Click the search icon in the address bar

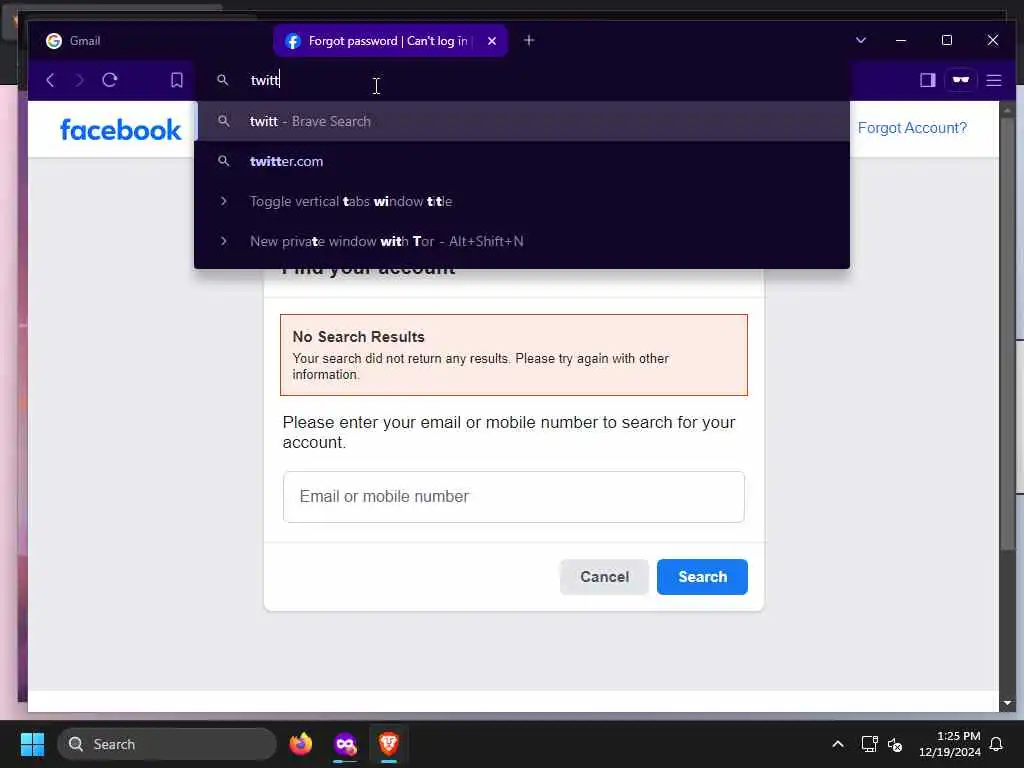pos(223,80)
